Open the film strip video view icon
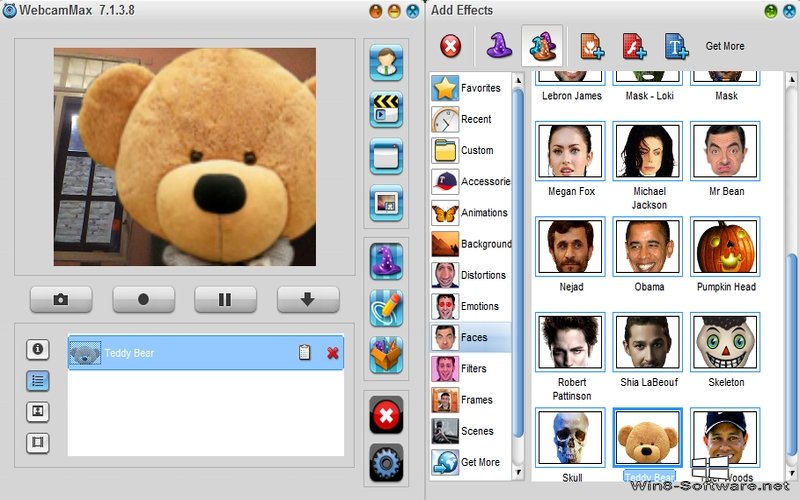The image size is (800, 500). coord(37,442)
